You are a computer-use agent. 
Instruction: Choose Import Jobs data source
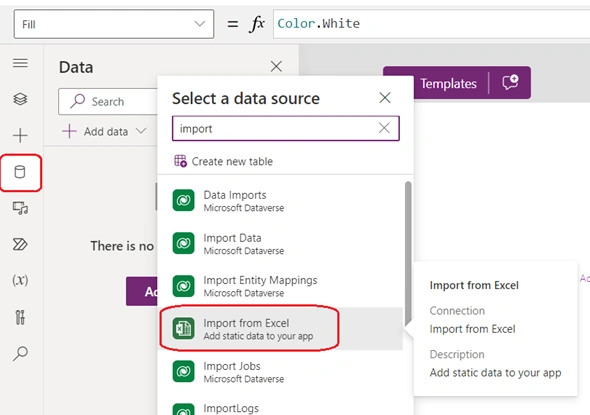[280, 371]
